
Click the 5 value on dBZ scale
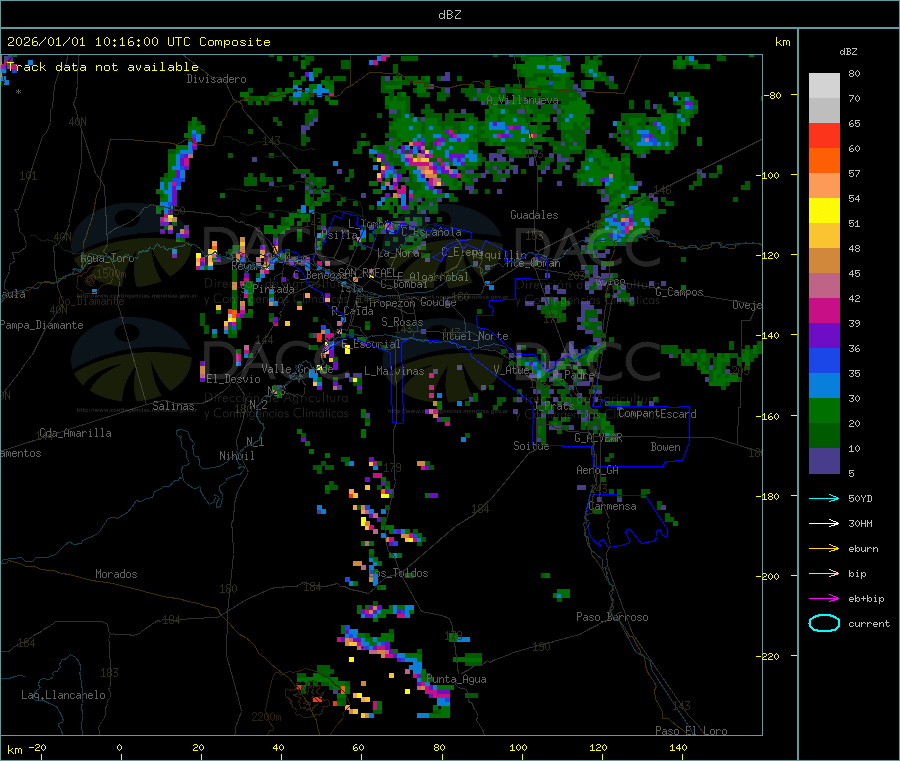coord(851,473)
